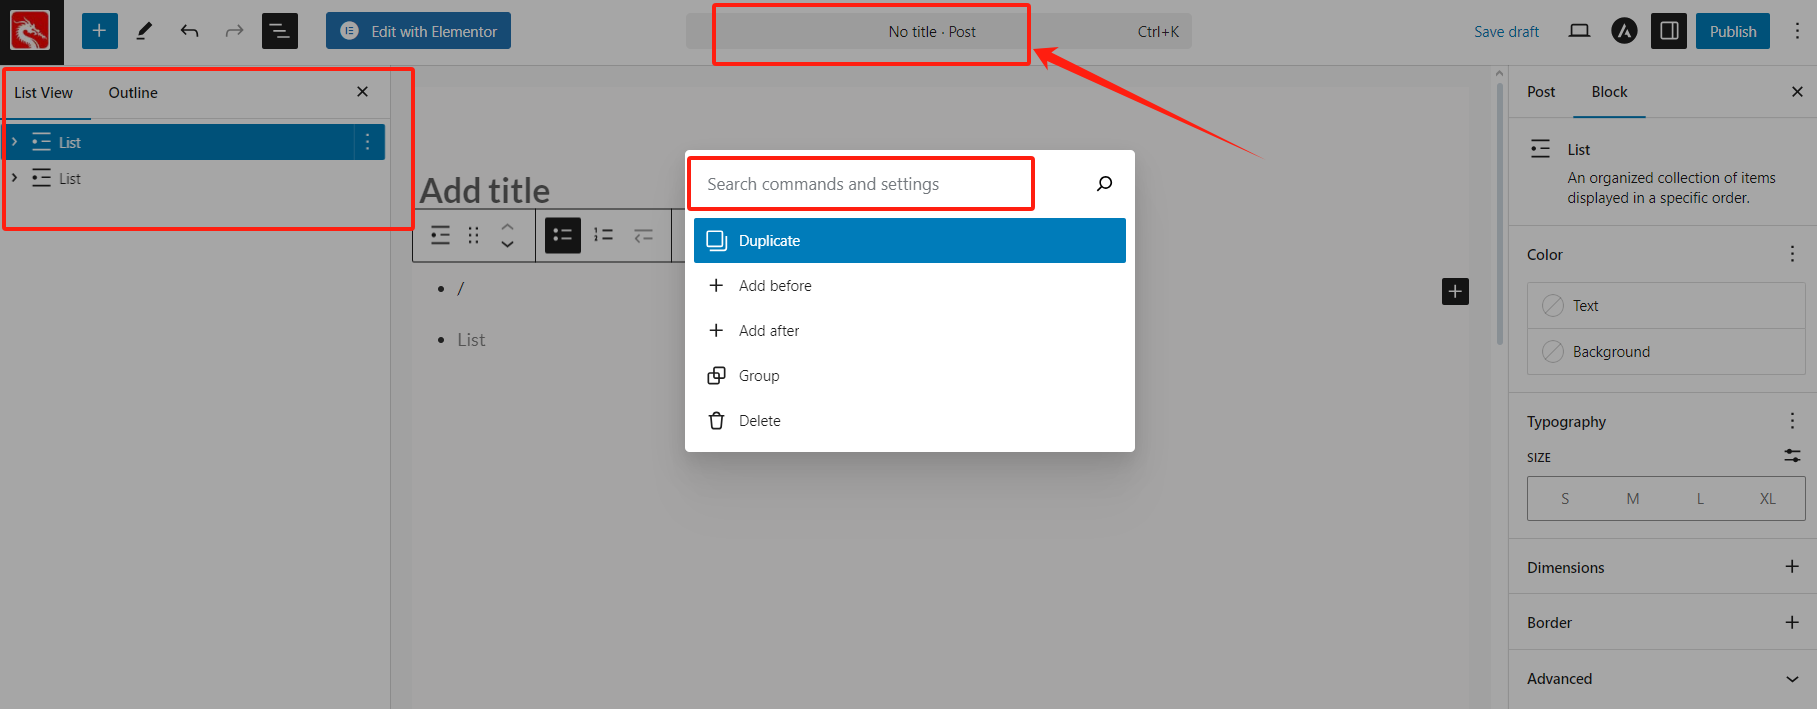Expand the first List item in List View
Viewport: 1817px width, 709px height.
click(15, 142)
